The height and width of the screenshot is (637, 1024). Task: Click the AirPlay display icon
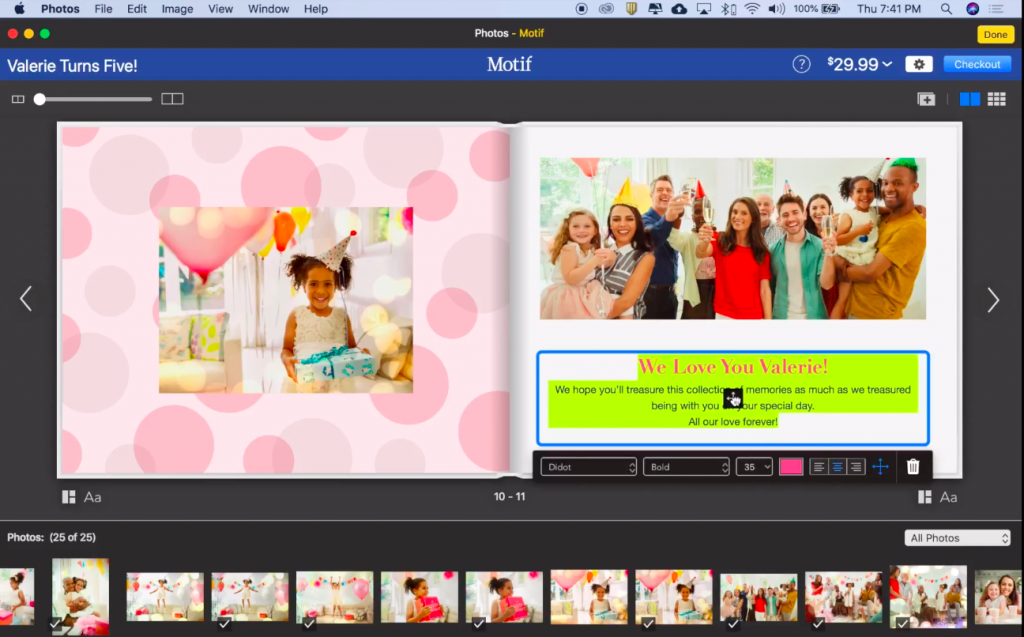pyautogui.click(x=703, y=9)
